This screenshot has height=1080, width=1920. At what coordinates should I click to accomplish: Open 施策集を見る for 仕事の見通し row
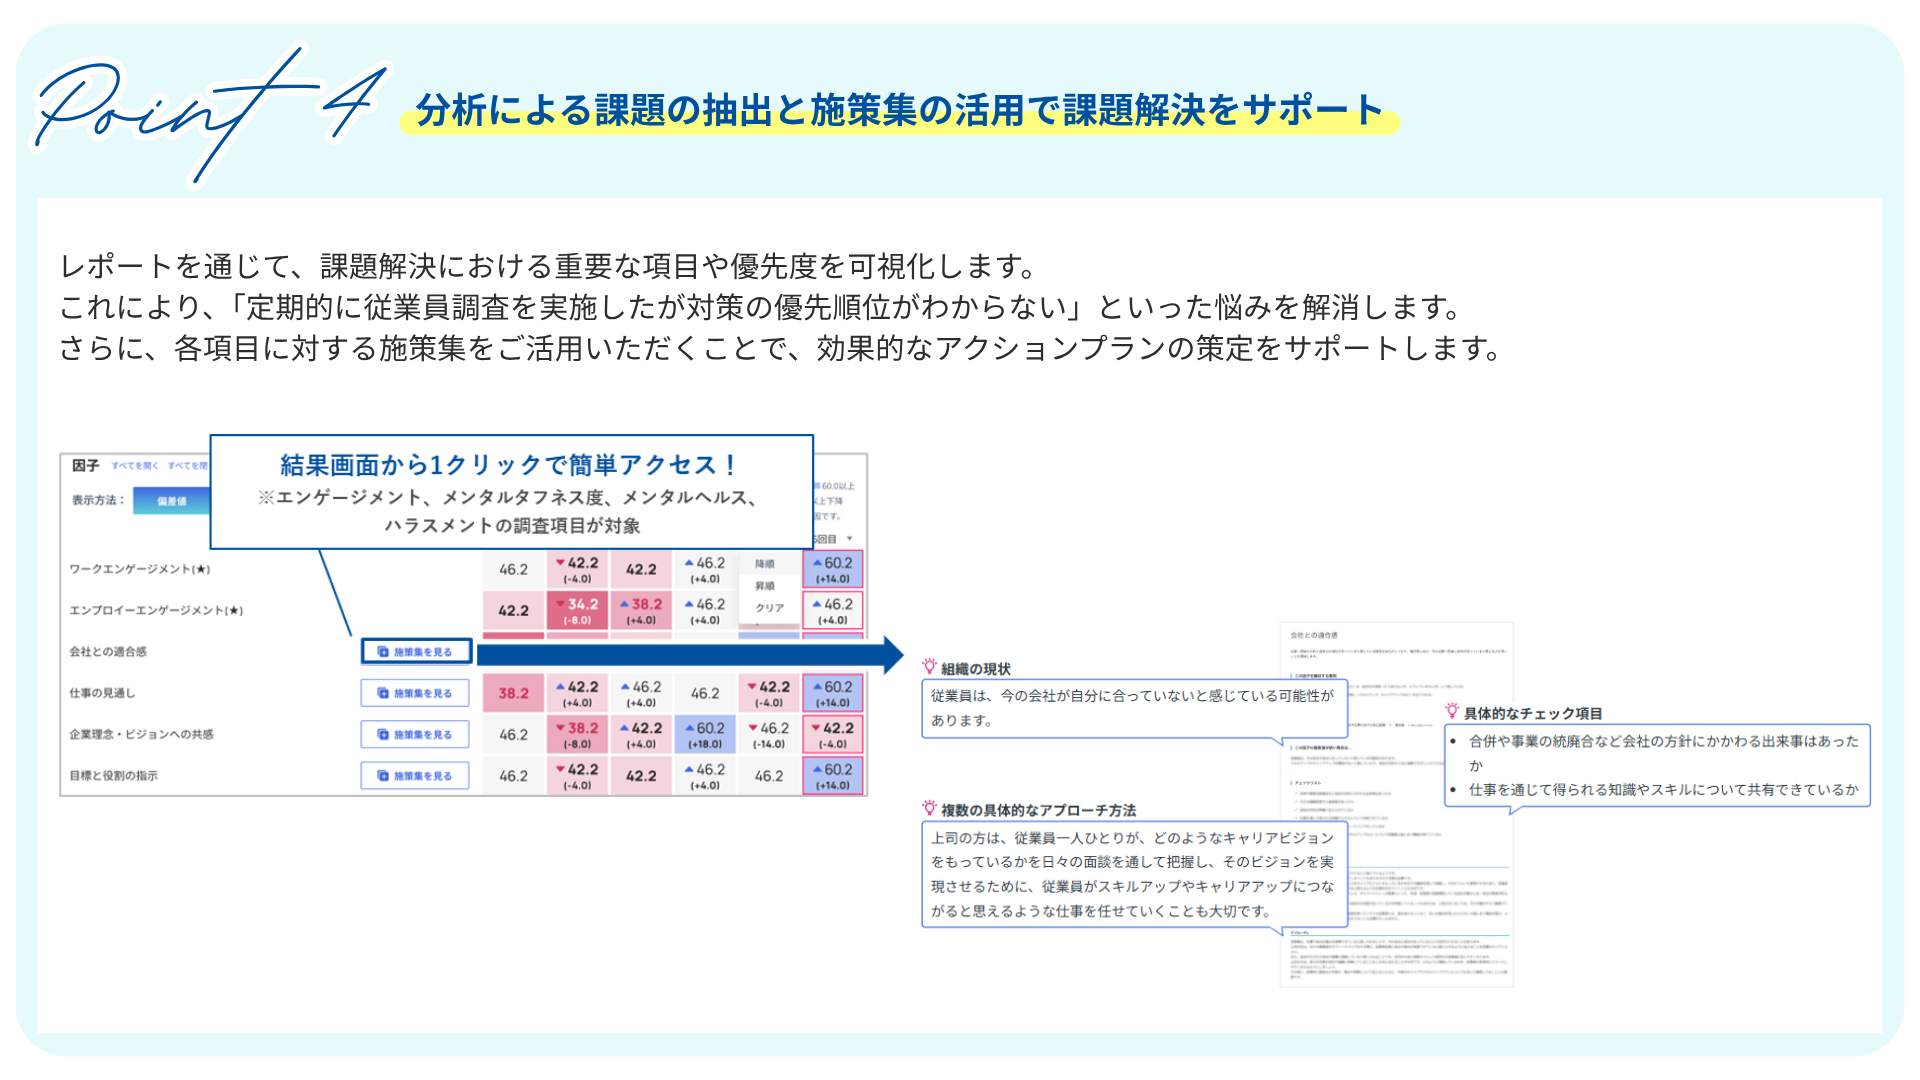[x=415, y=693]
